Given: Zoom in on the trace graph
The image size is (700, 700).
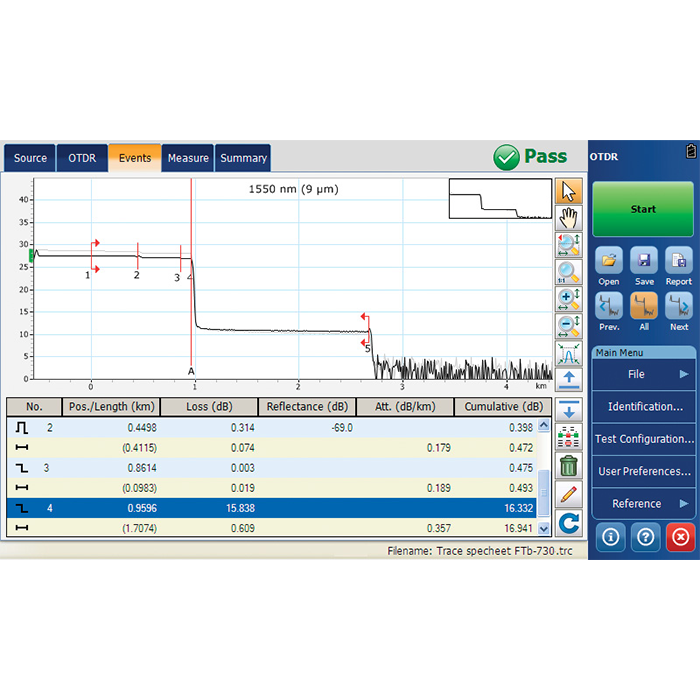Looking at the screenshot, I should pyautogui.click(x=568, y=299).
